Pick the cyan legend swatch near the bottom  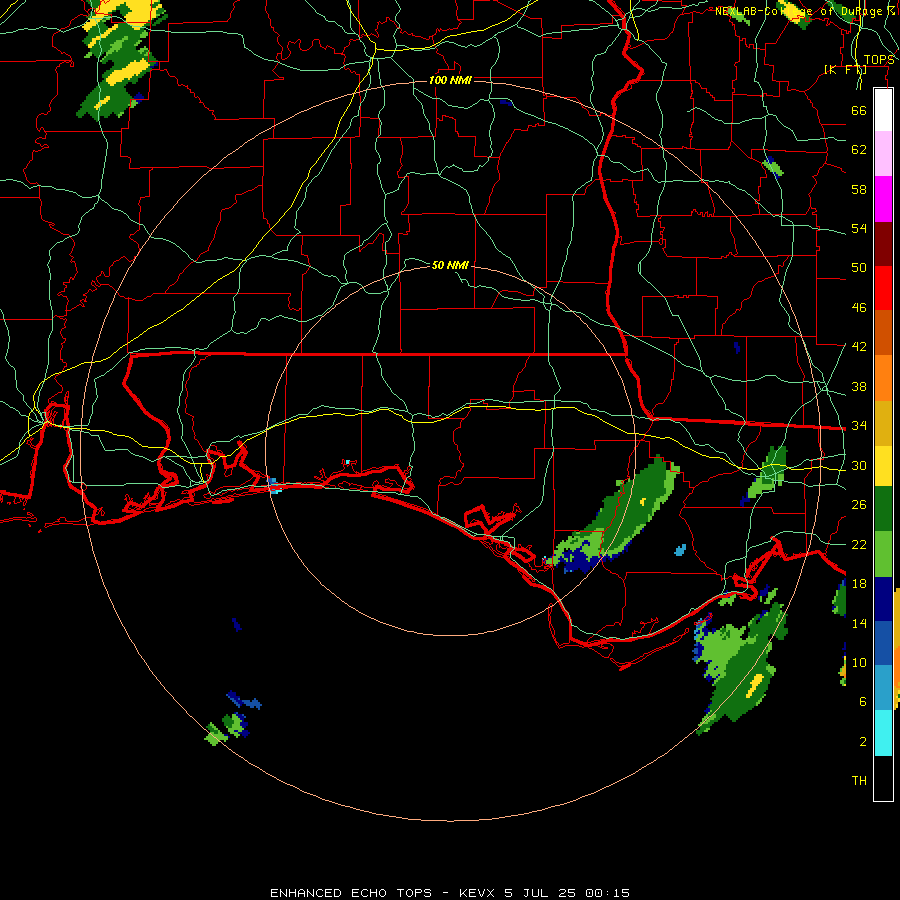click(x=883, y=733)
